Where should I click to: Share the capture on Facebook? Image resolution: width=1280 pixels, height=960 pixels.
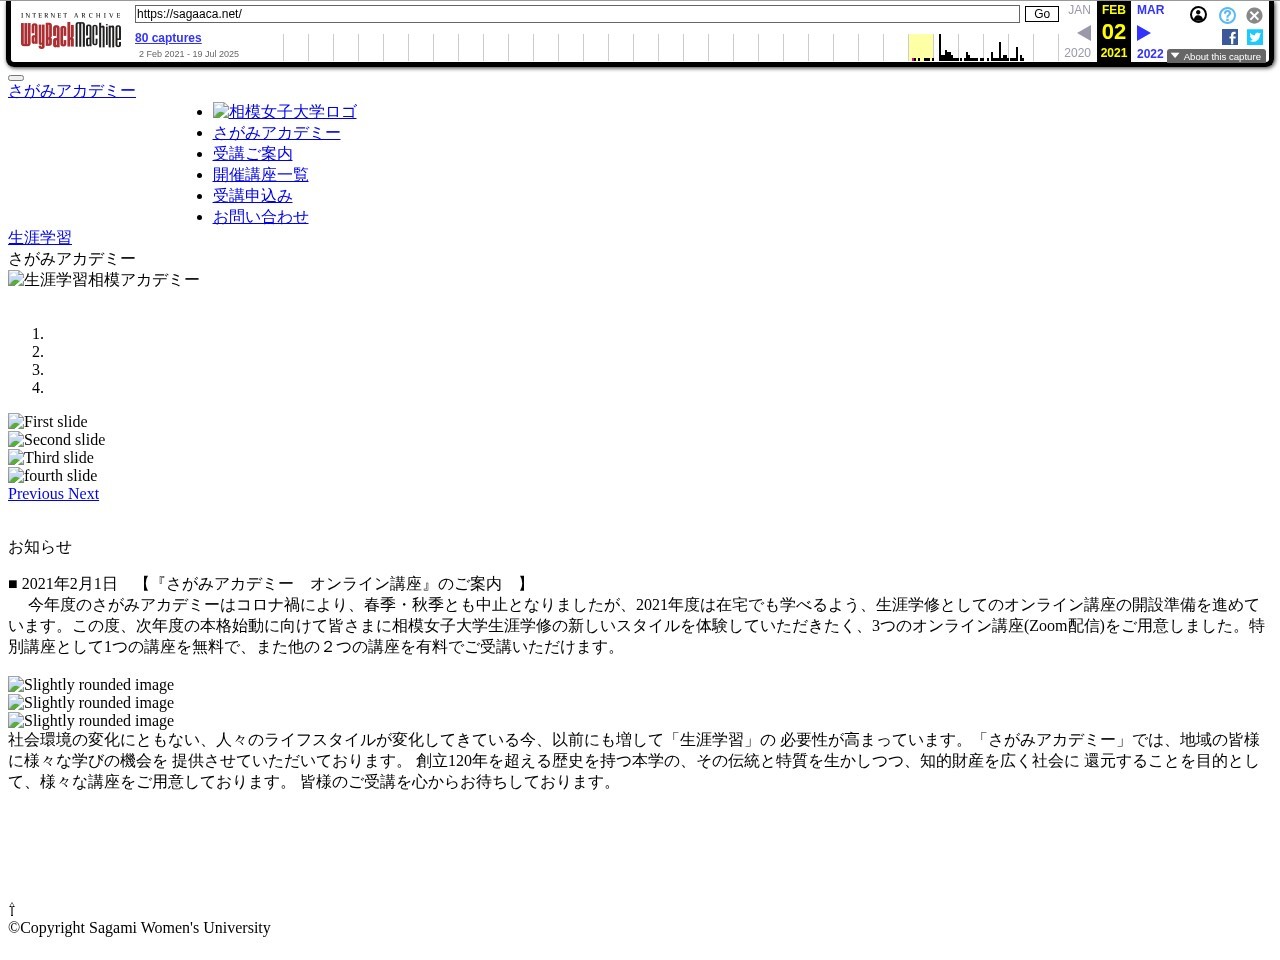point(1230,37)
